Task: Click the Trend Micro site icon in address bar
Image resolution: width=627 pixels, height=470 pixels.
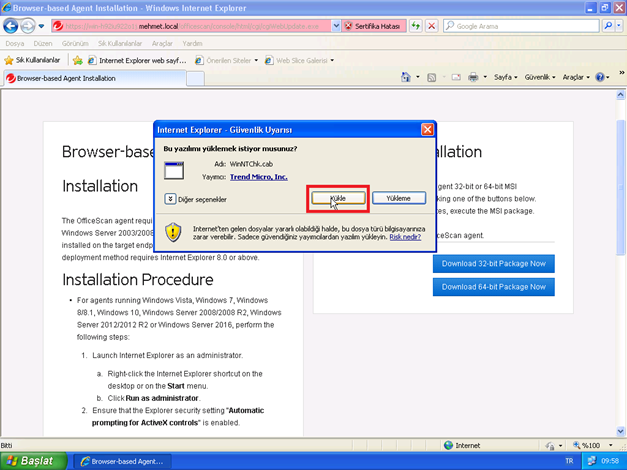Action: (x=58, y=26)
